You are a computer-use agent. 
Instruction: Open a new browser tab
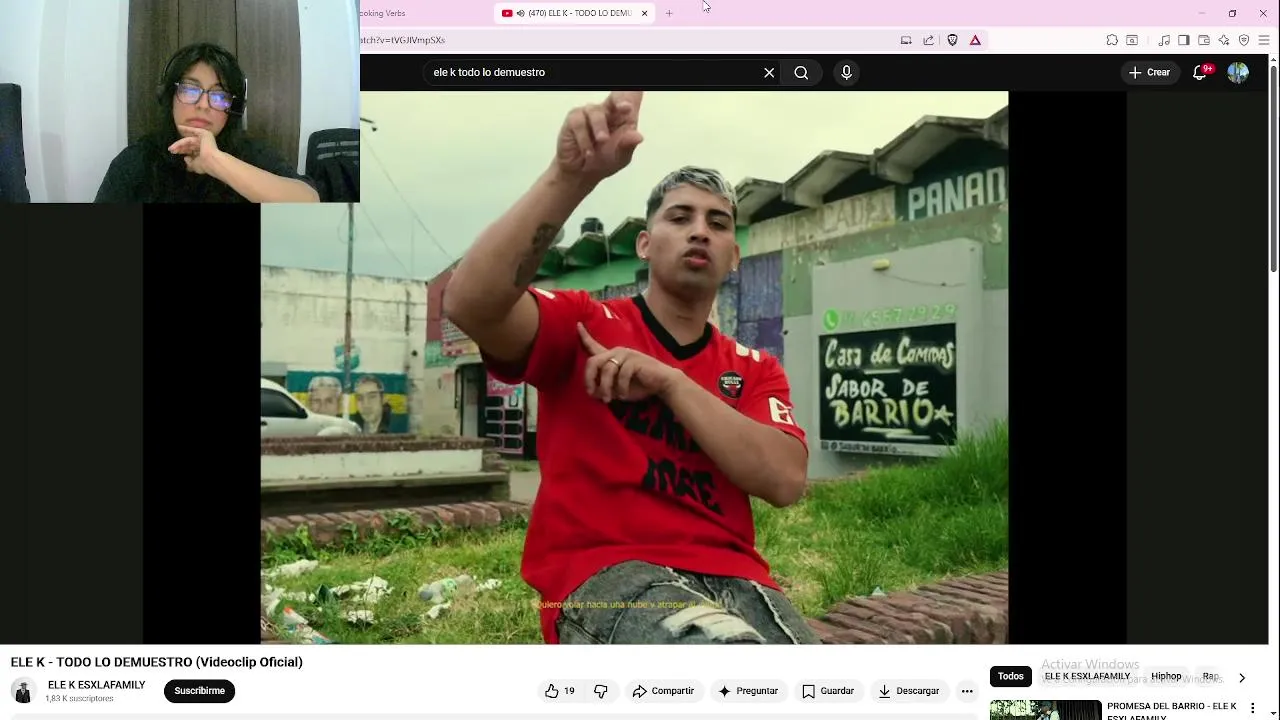tap(669, 13)
